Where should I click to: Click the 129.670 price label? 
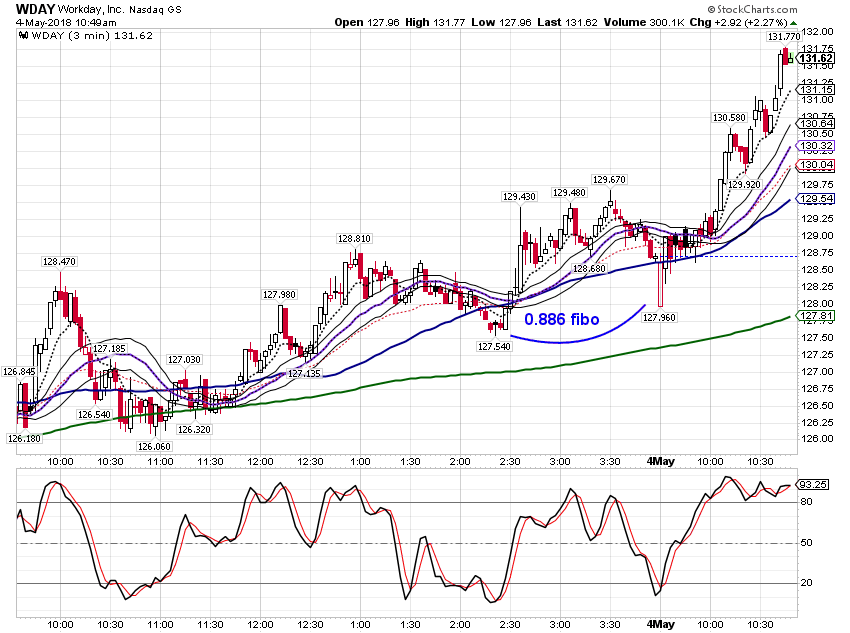click(x=609, y=179)
